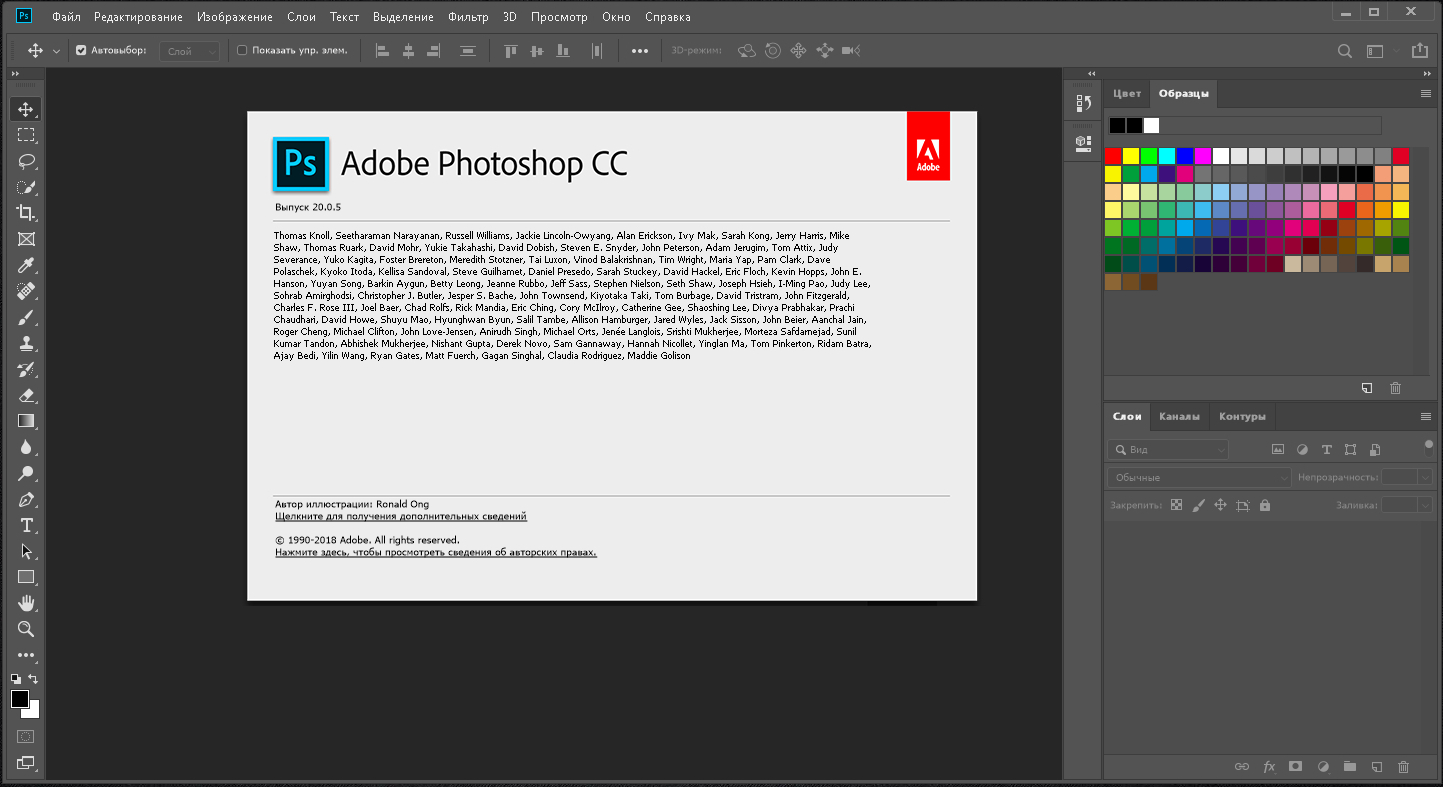Click the create new group folder icon
Screen dimensions: 1443x787
(x=1349, y=767)
